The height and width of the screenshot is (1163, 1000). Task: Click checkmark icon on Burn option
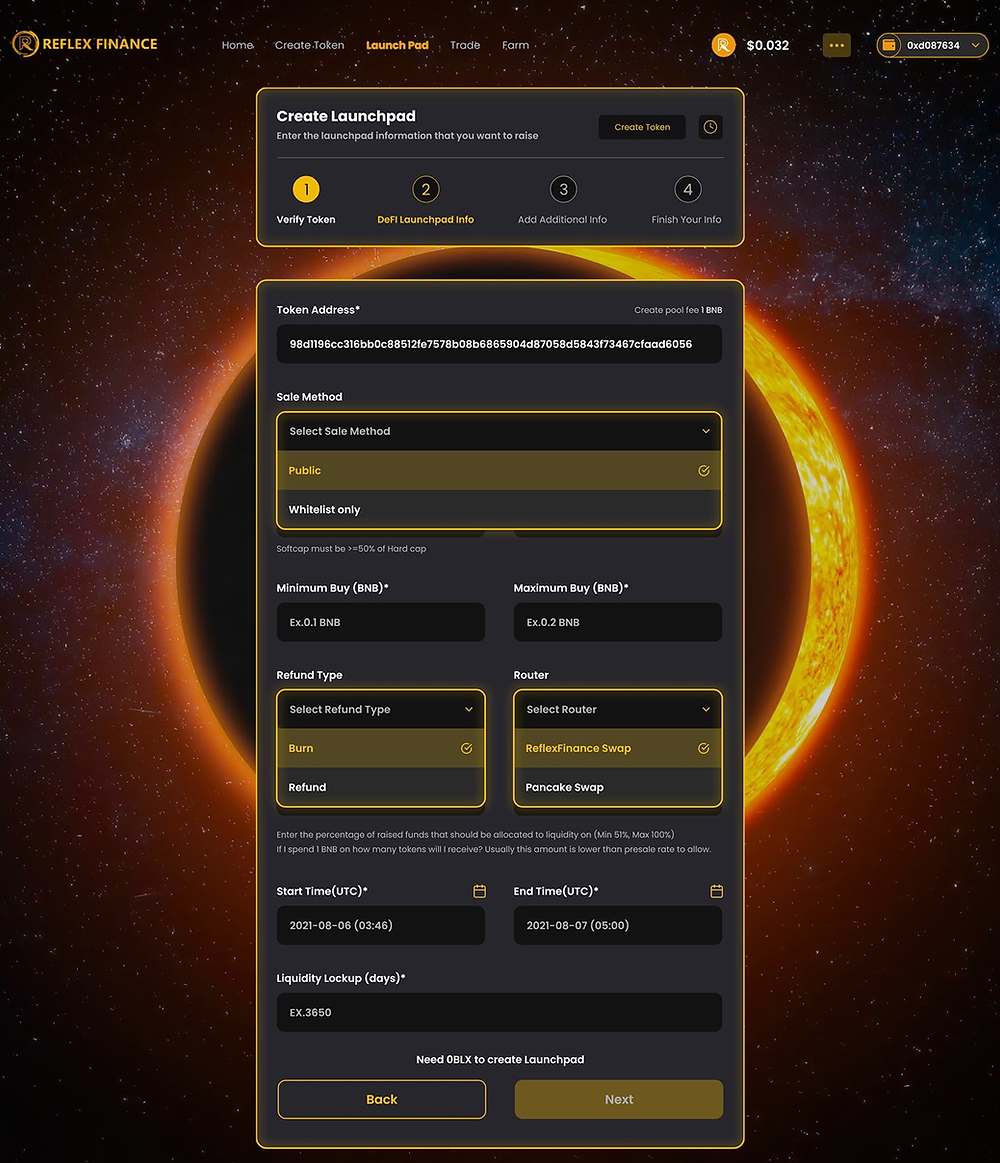(x=467, y=748)
